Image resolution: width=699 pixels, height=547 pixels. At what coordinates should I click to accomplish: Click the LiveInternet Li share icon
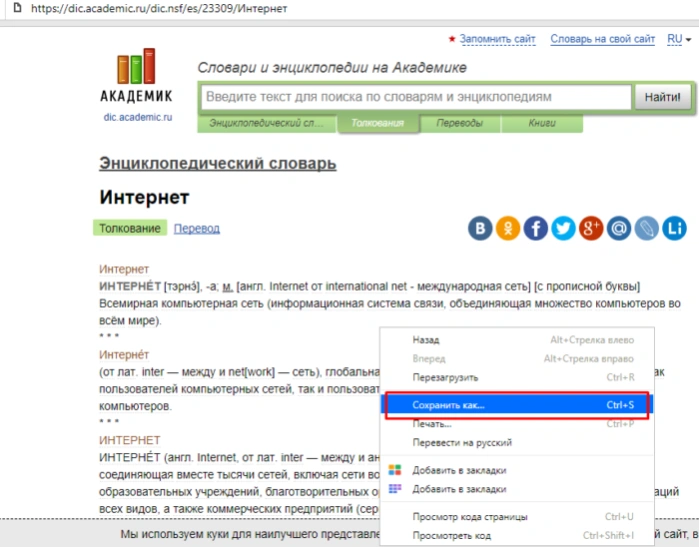point(674,228)
